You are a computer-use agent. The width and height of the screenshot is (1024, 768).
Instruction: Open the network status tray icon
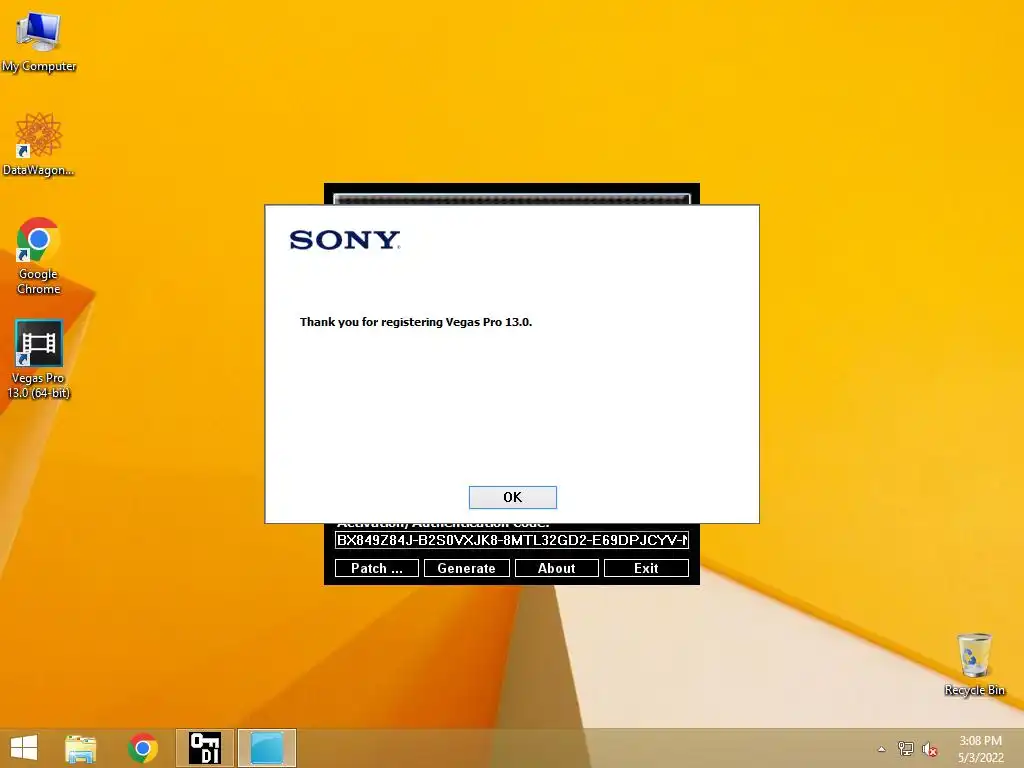click(906, 749)
